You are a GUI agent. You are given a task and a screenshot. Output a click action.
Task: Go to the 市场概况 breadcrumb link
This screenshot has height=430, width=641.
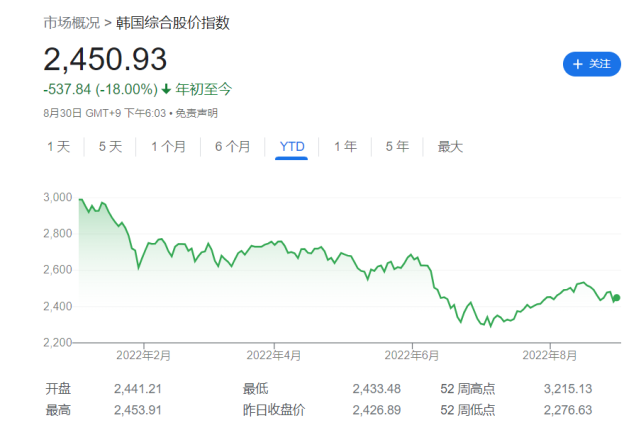(x=71, y=22)
